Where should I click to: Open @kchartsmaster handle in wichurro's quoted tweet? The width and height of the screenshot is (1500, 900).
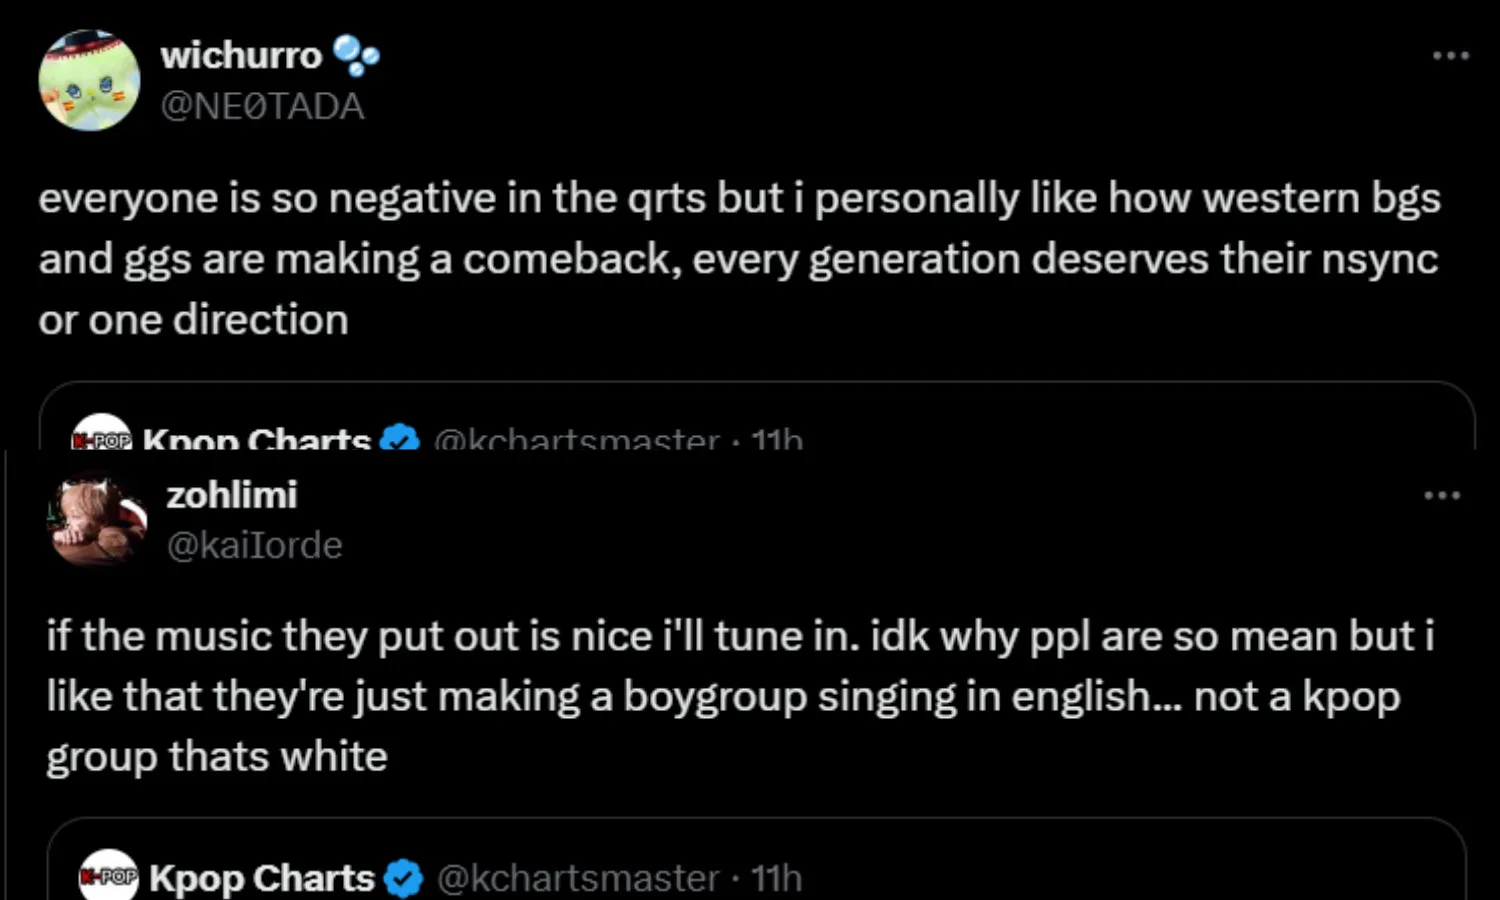click(576, 440)
